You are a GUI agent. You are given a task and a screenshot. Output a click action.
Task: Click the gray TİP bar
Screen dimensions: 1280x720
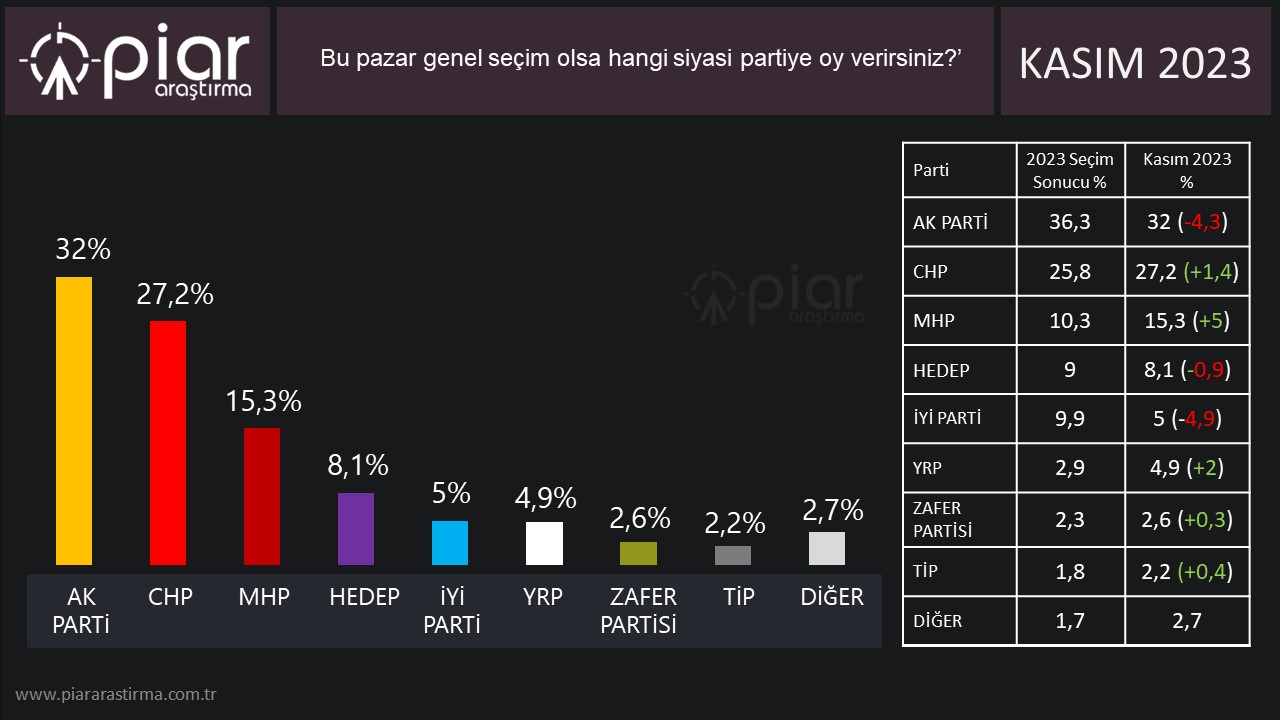click(x=733, y=555)
